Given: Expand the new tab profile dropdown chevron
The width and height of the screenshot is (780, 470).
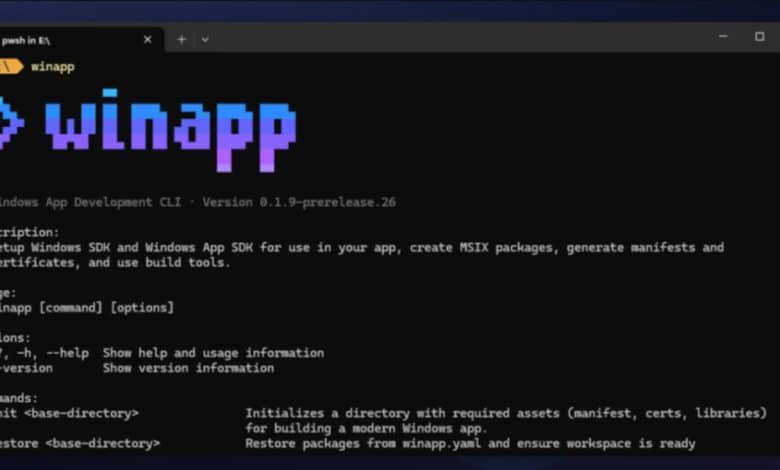Looking at the screenshot, I should tap(205, 39).
